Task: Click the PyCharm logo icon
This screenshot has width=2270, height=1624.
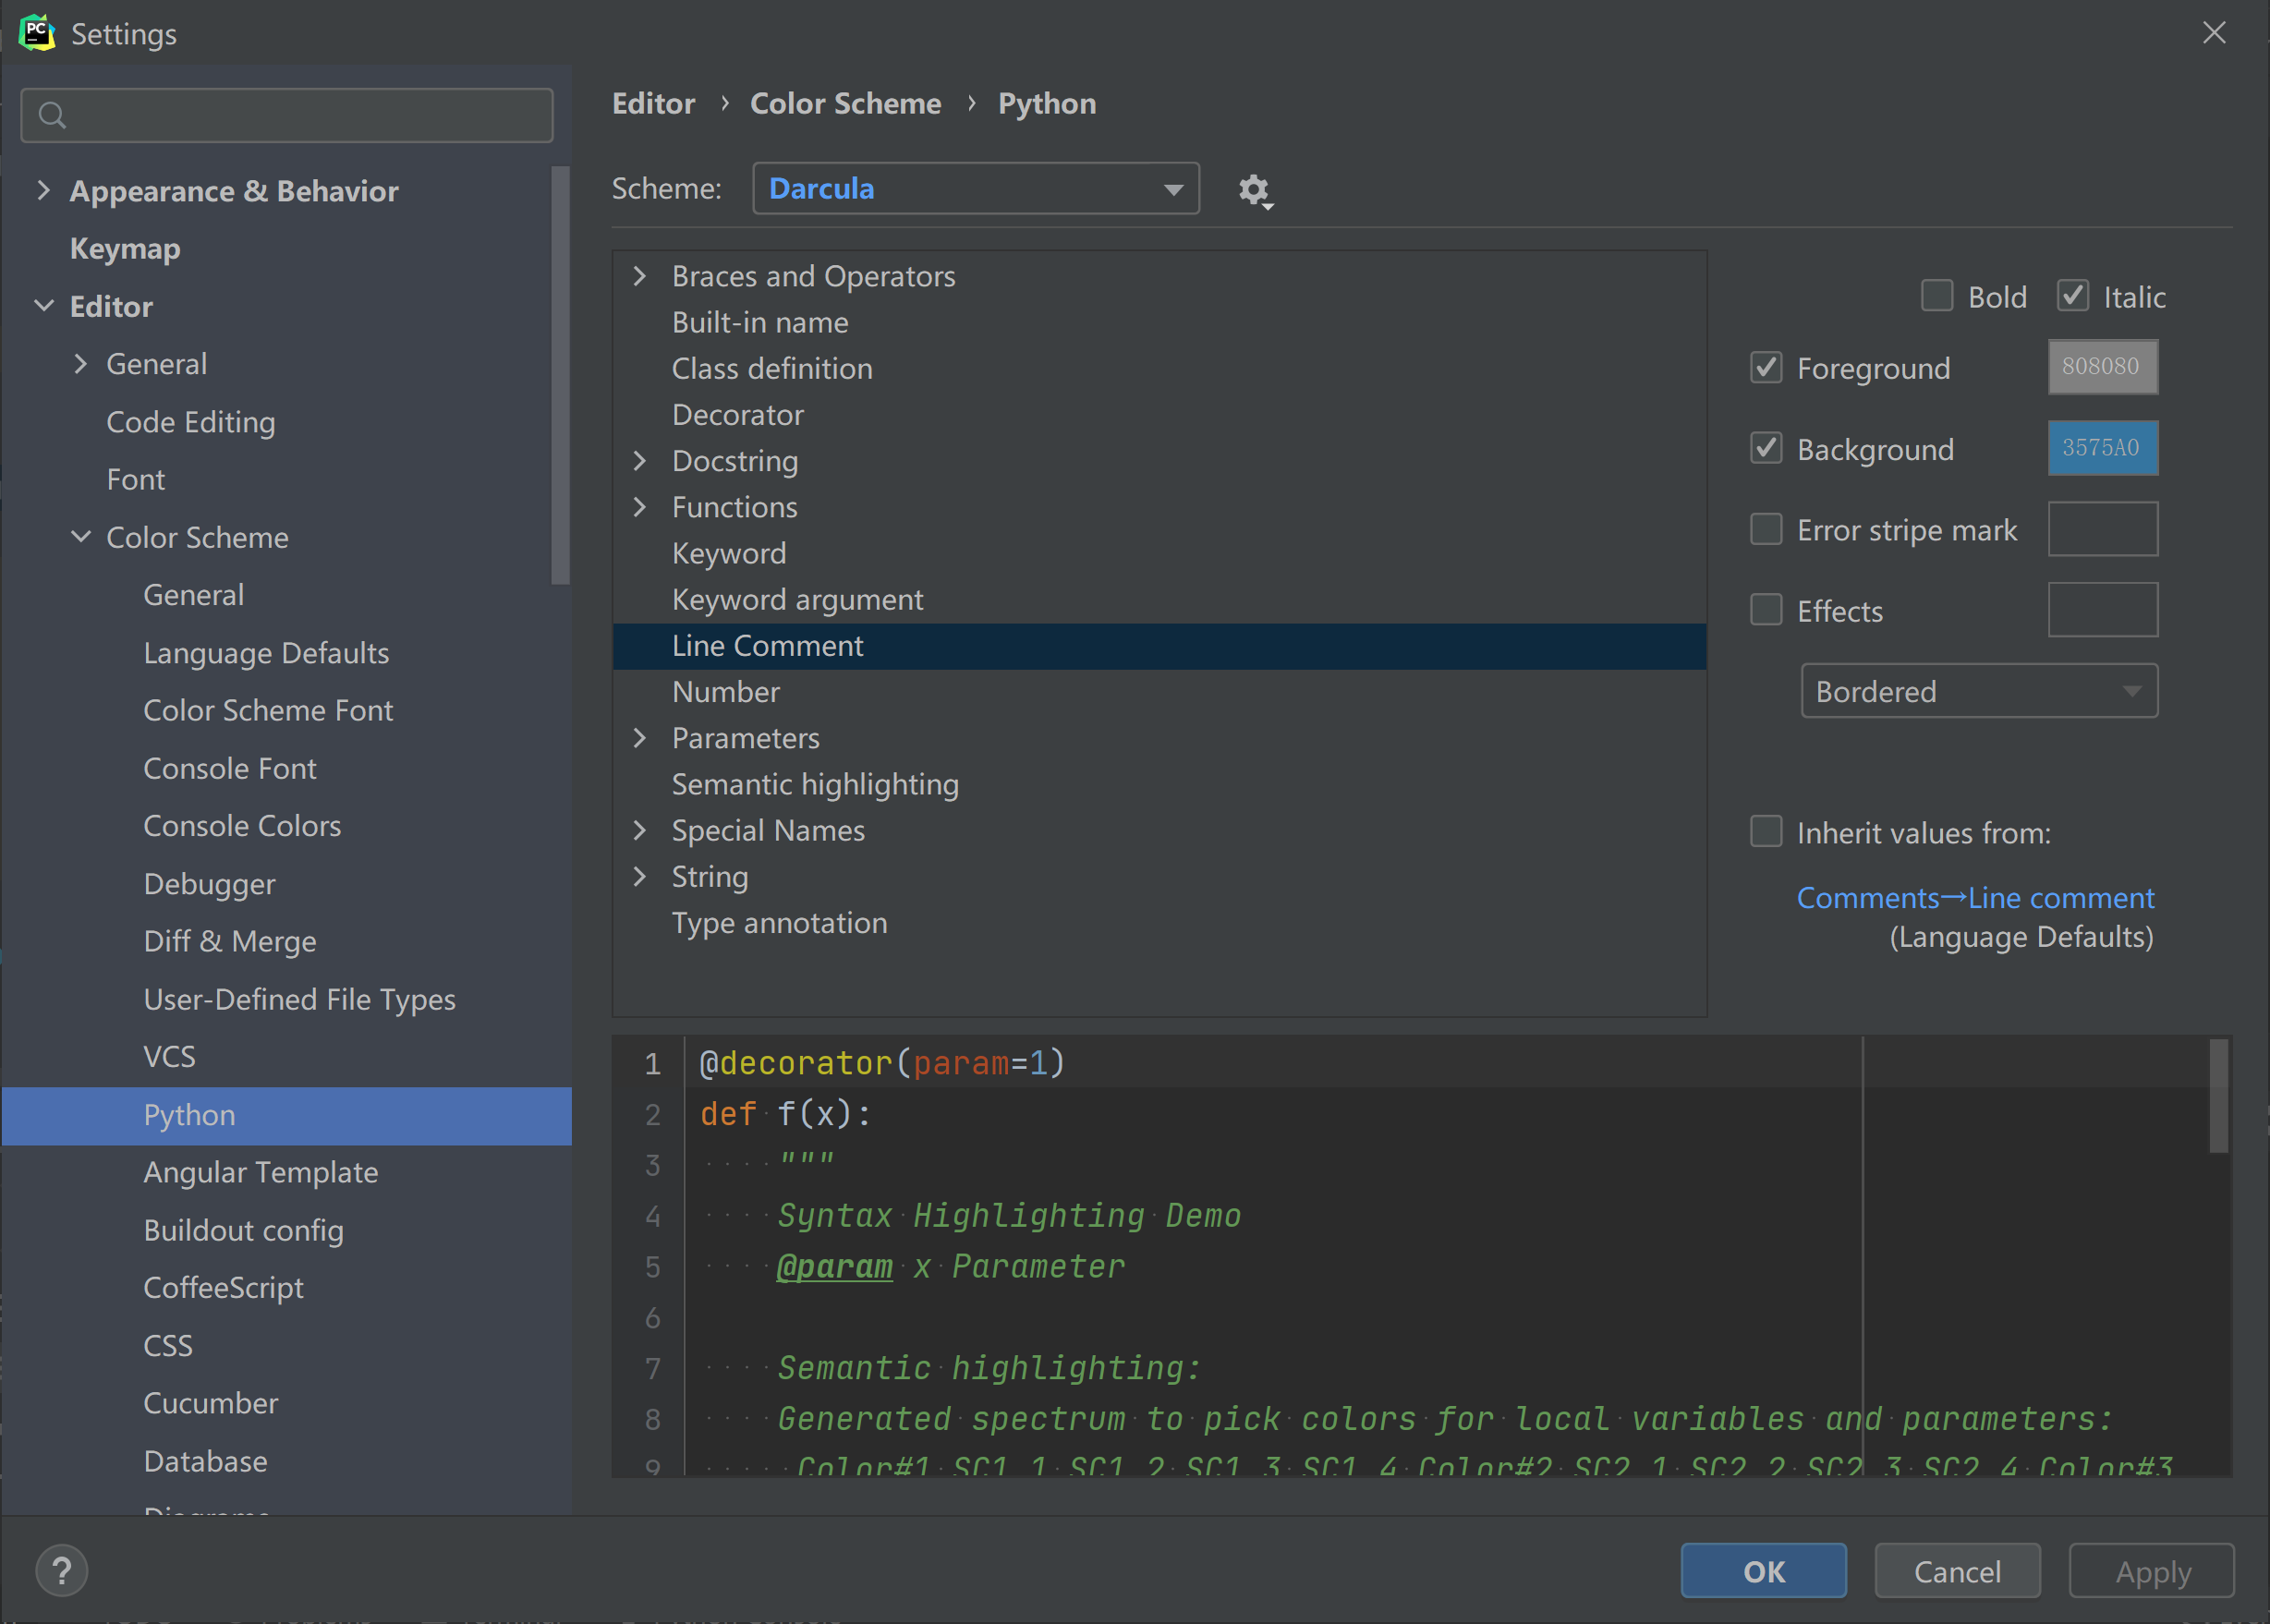Action: 37,33
